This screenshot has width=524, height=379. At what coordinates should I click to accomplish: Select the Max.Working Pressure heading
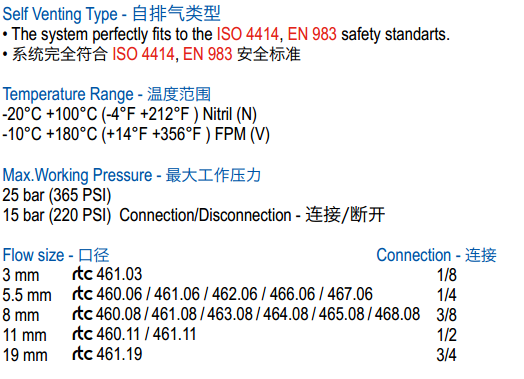pyautogui.click(x=131, y=175)
